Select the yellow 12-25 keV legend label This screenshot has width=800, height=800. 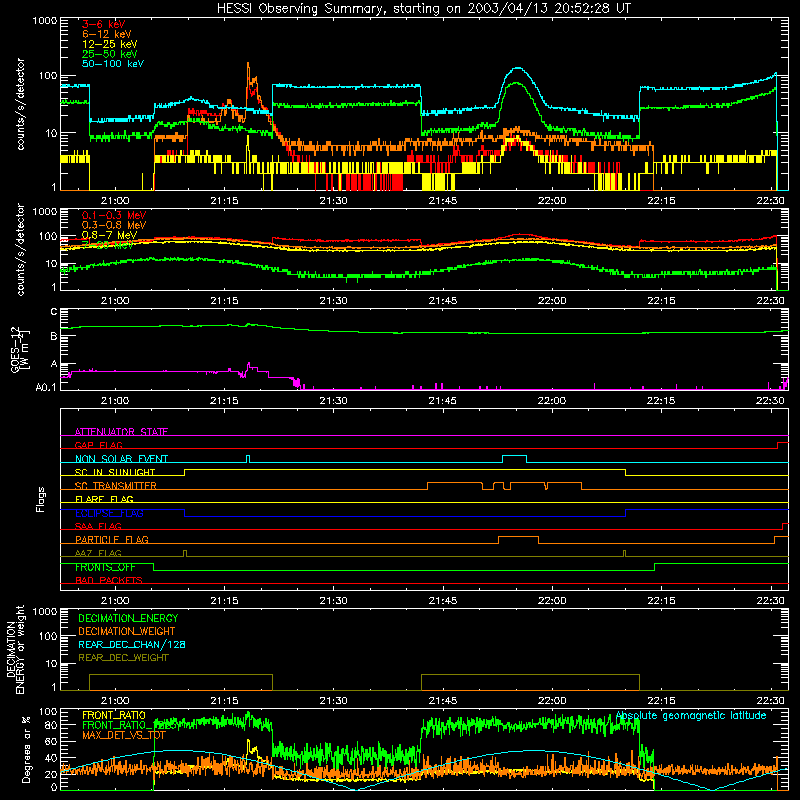click(109, 44)
